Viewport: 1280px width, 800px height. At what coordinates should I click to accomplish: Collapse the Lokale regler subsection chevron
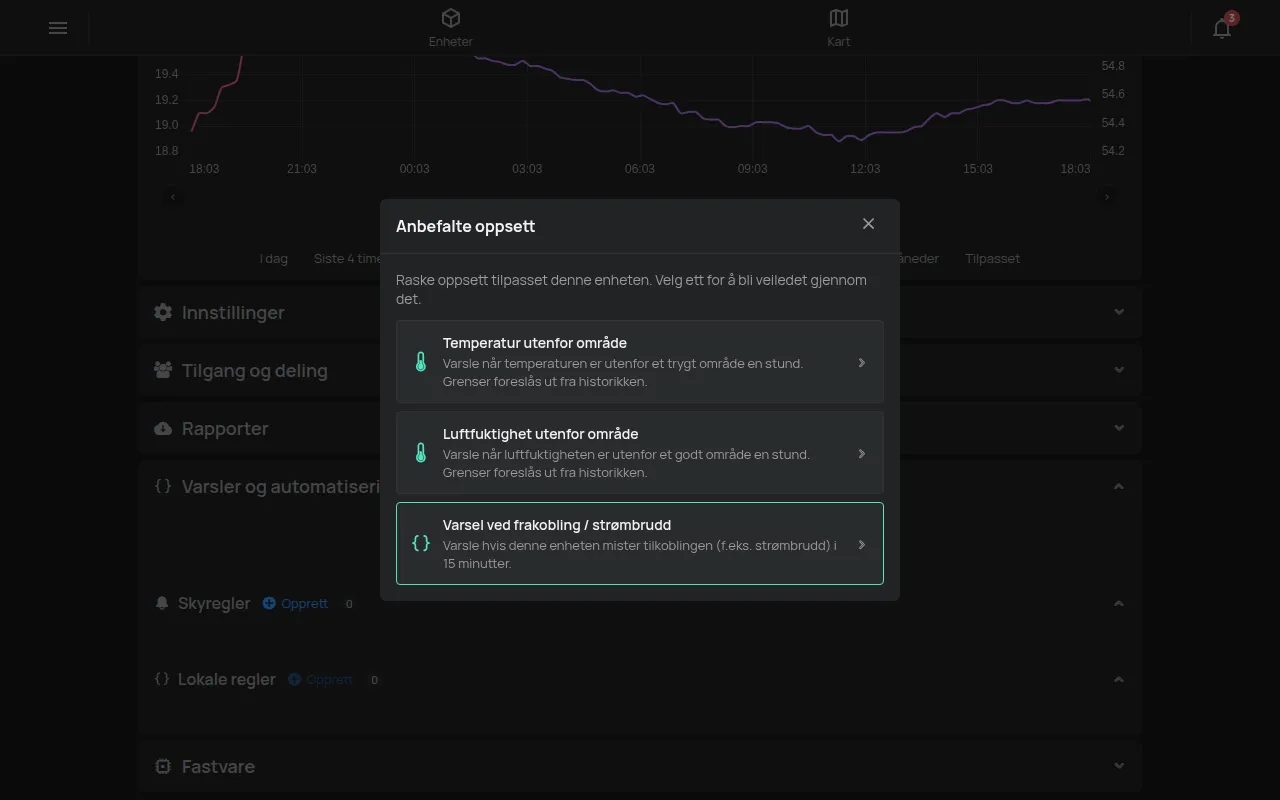pos(1119,679)
